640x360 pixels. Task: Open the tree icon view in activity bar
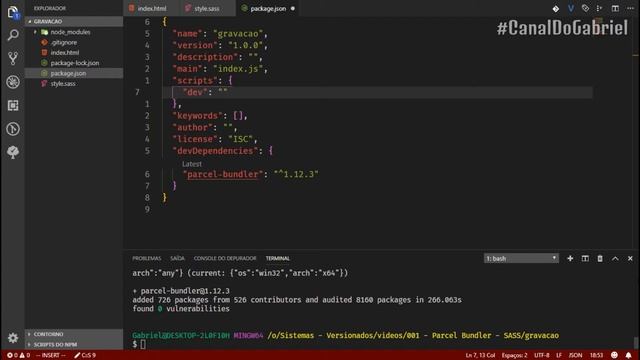pyautogui.click(x=13, y=152)
